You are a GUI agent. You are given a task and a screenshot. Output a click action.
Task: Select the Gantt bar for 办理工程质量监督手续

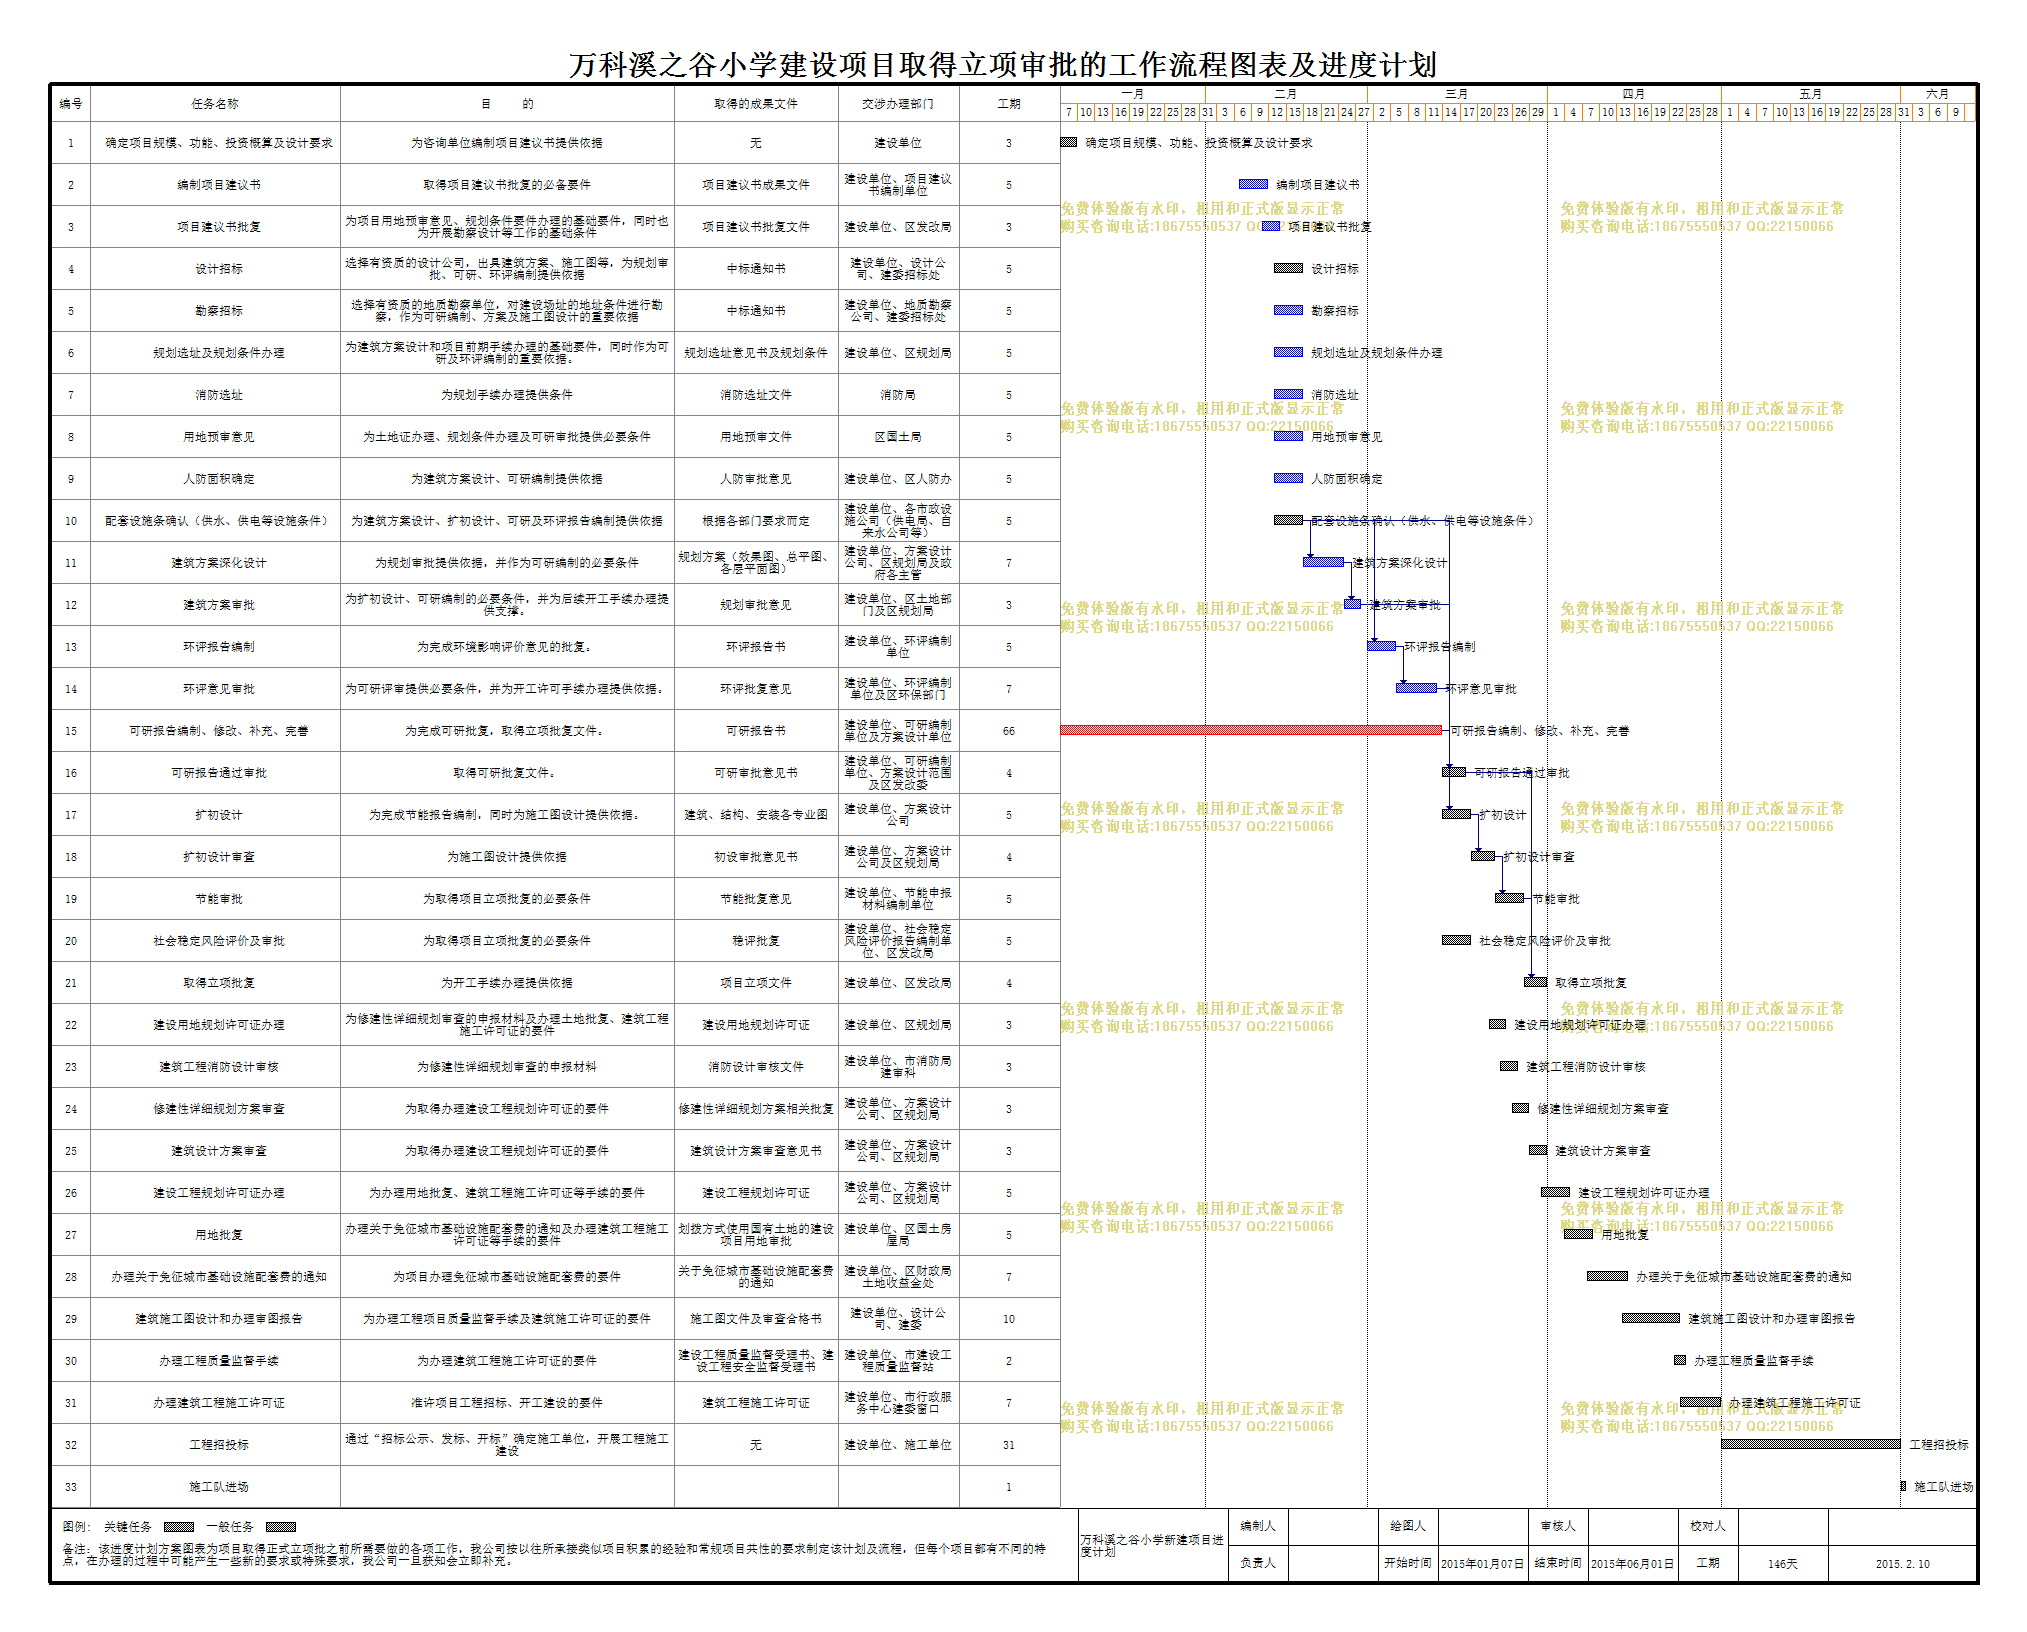click(1680, 1360)
